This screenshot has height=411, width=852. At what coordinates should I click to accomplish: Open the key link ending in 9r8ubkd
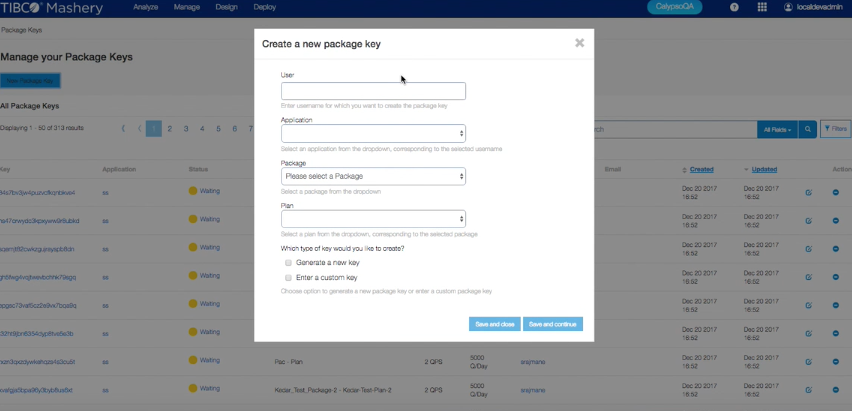tap(40, 221)
